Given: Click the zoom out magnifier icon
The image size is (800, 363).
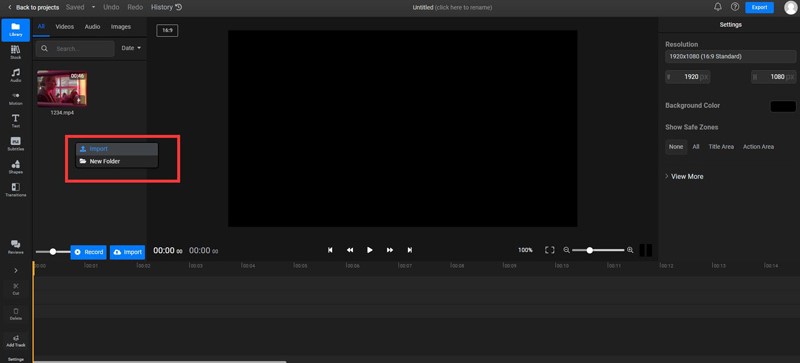Looking at the screenshot, I should [566, 250].
